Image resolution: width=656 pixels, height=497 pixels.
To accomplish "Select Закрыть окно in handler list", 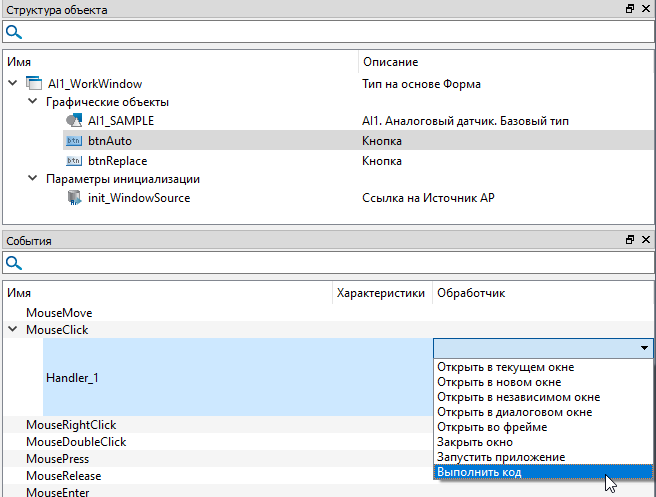I will click(475, 442).
